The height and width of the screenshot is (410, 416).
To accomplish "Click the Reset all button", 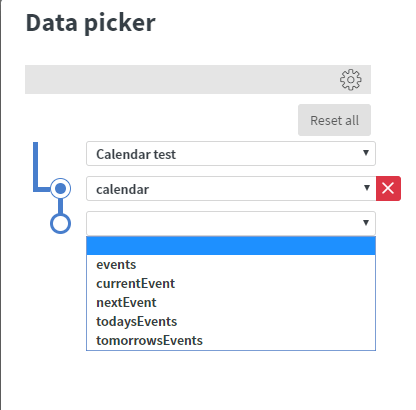I will click(334, 120).
